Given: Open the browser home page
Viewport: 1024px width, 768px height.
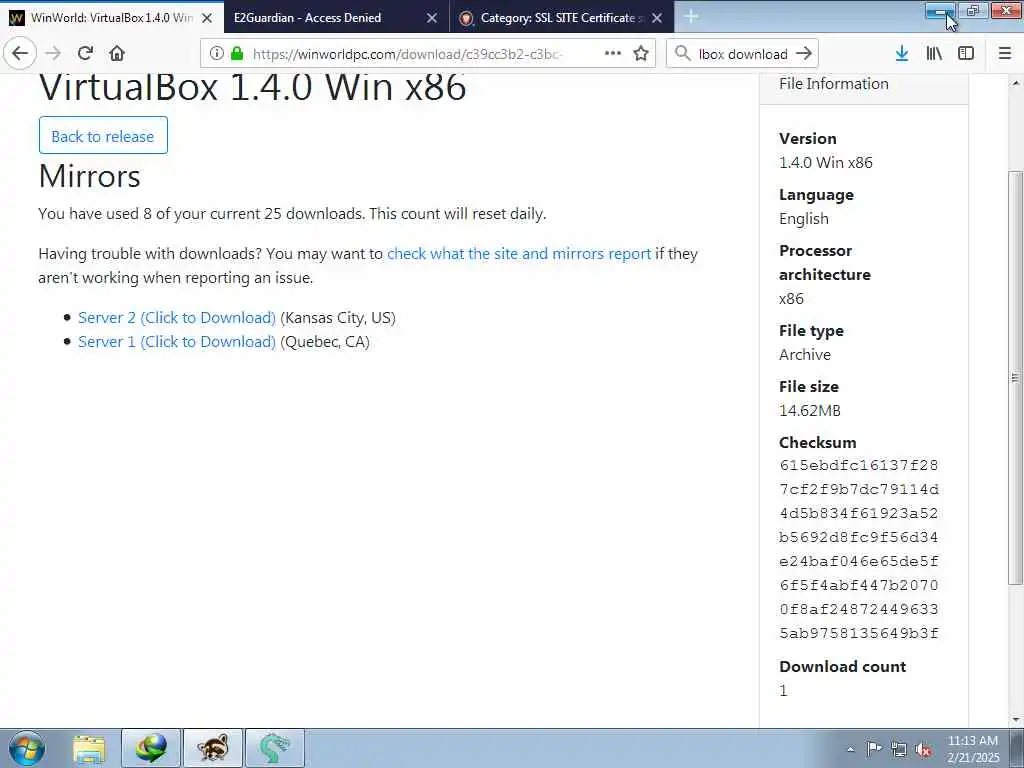Looking at the screenshot, I should point(117,54).
